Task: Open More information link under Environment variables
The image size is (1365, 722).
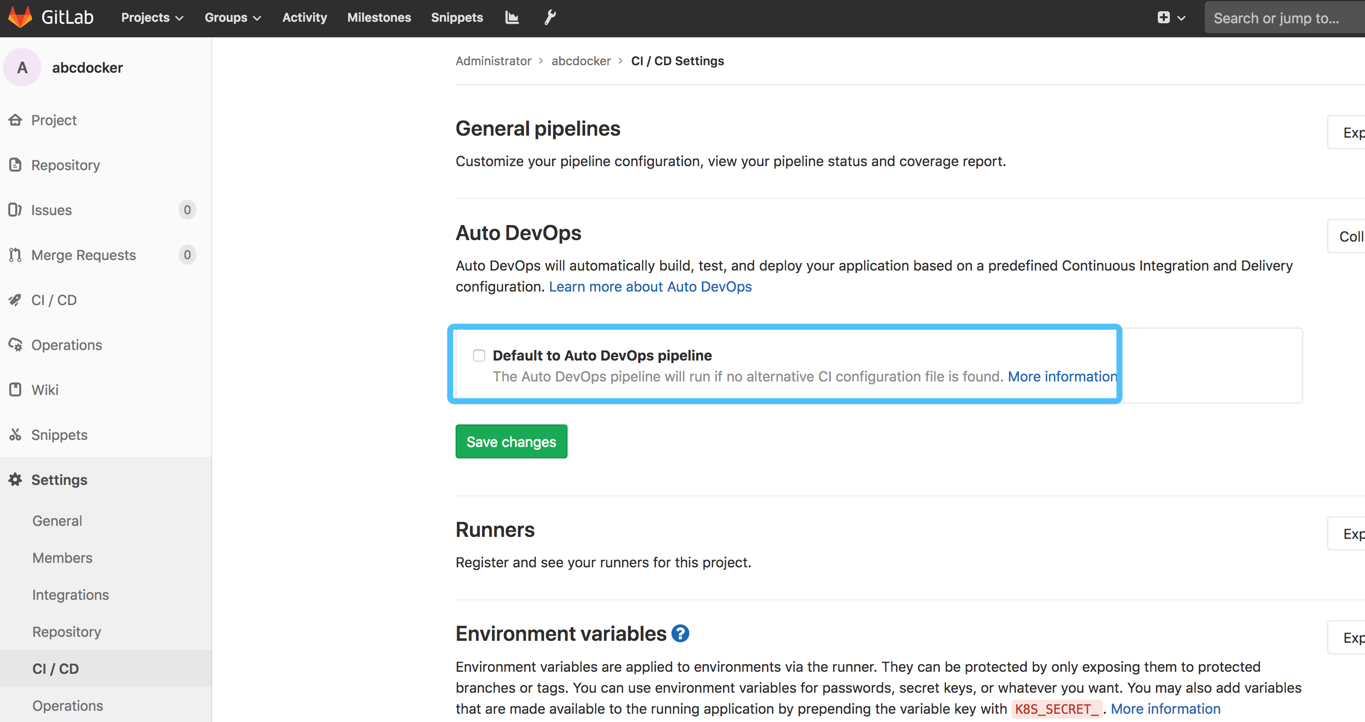Action: click(x=1165, y=708)
